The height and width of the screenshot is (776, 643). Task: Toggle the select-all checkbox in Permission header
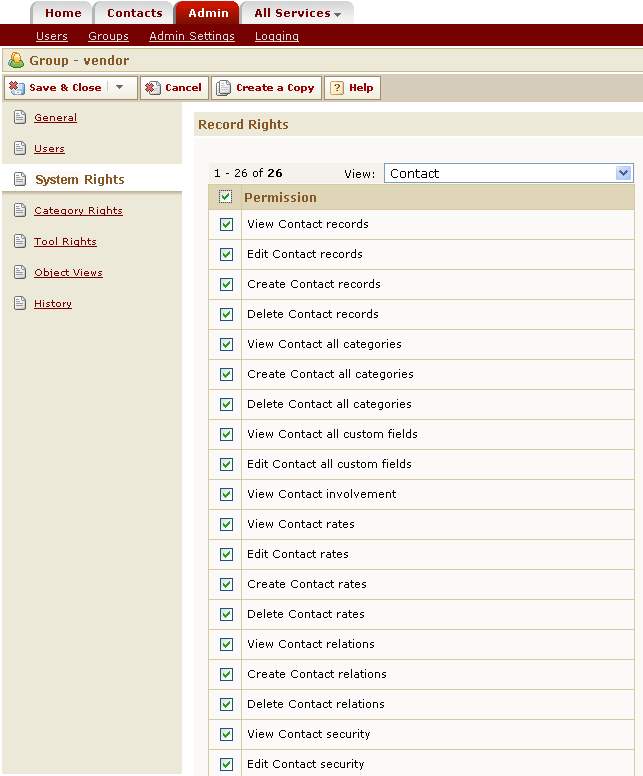(225, 197)
